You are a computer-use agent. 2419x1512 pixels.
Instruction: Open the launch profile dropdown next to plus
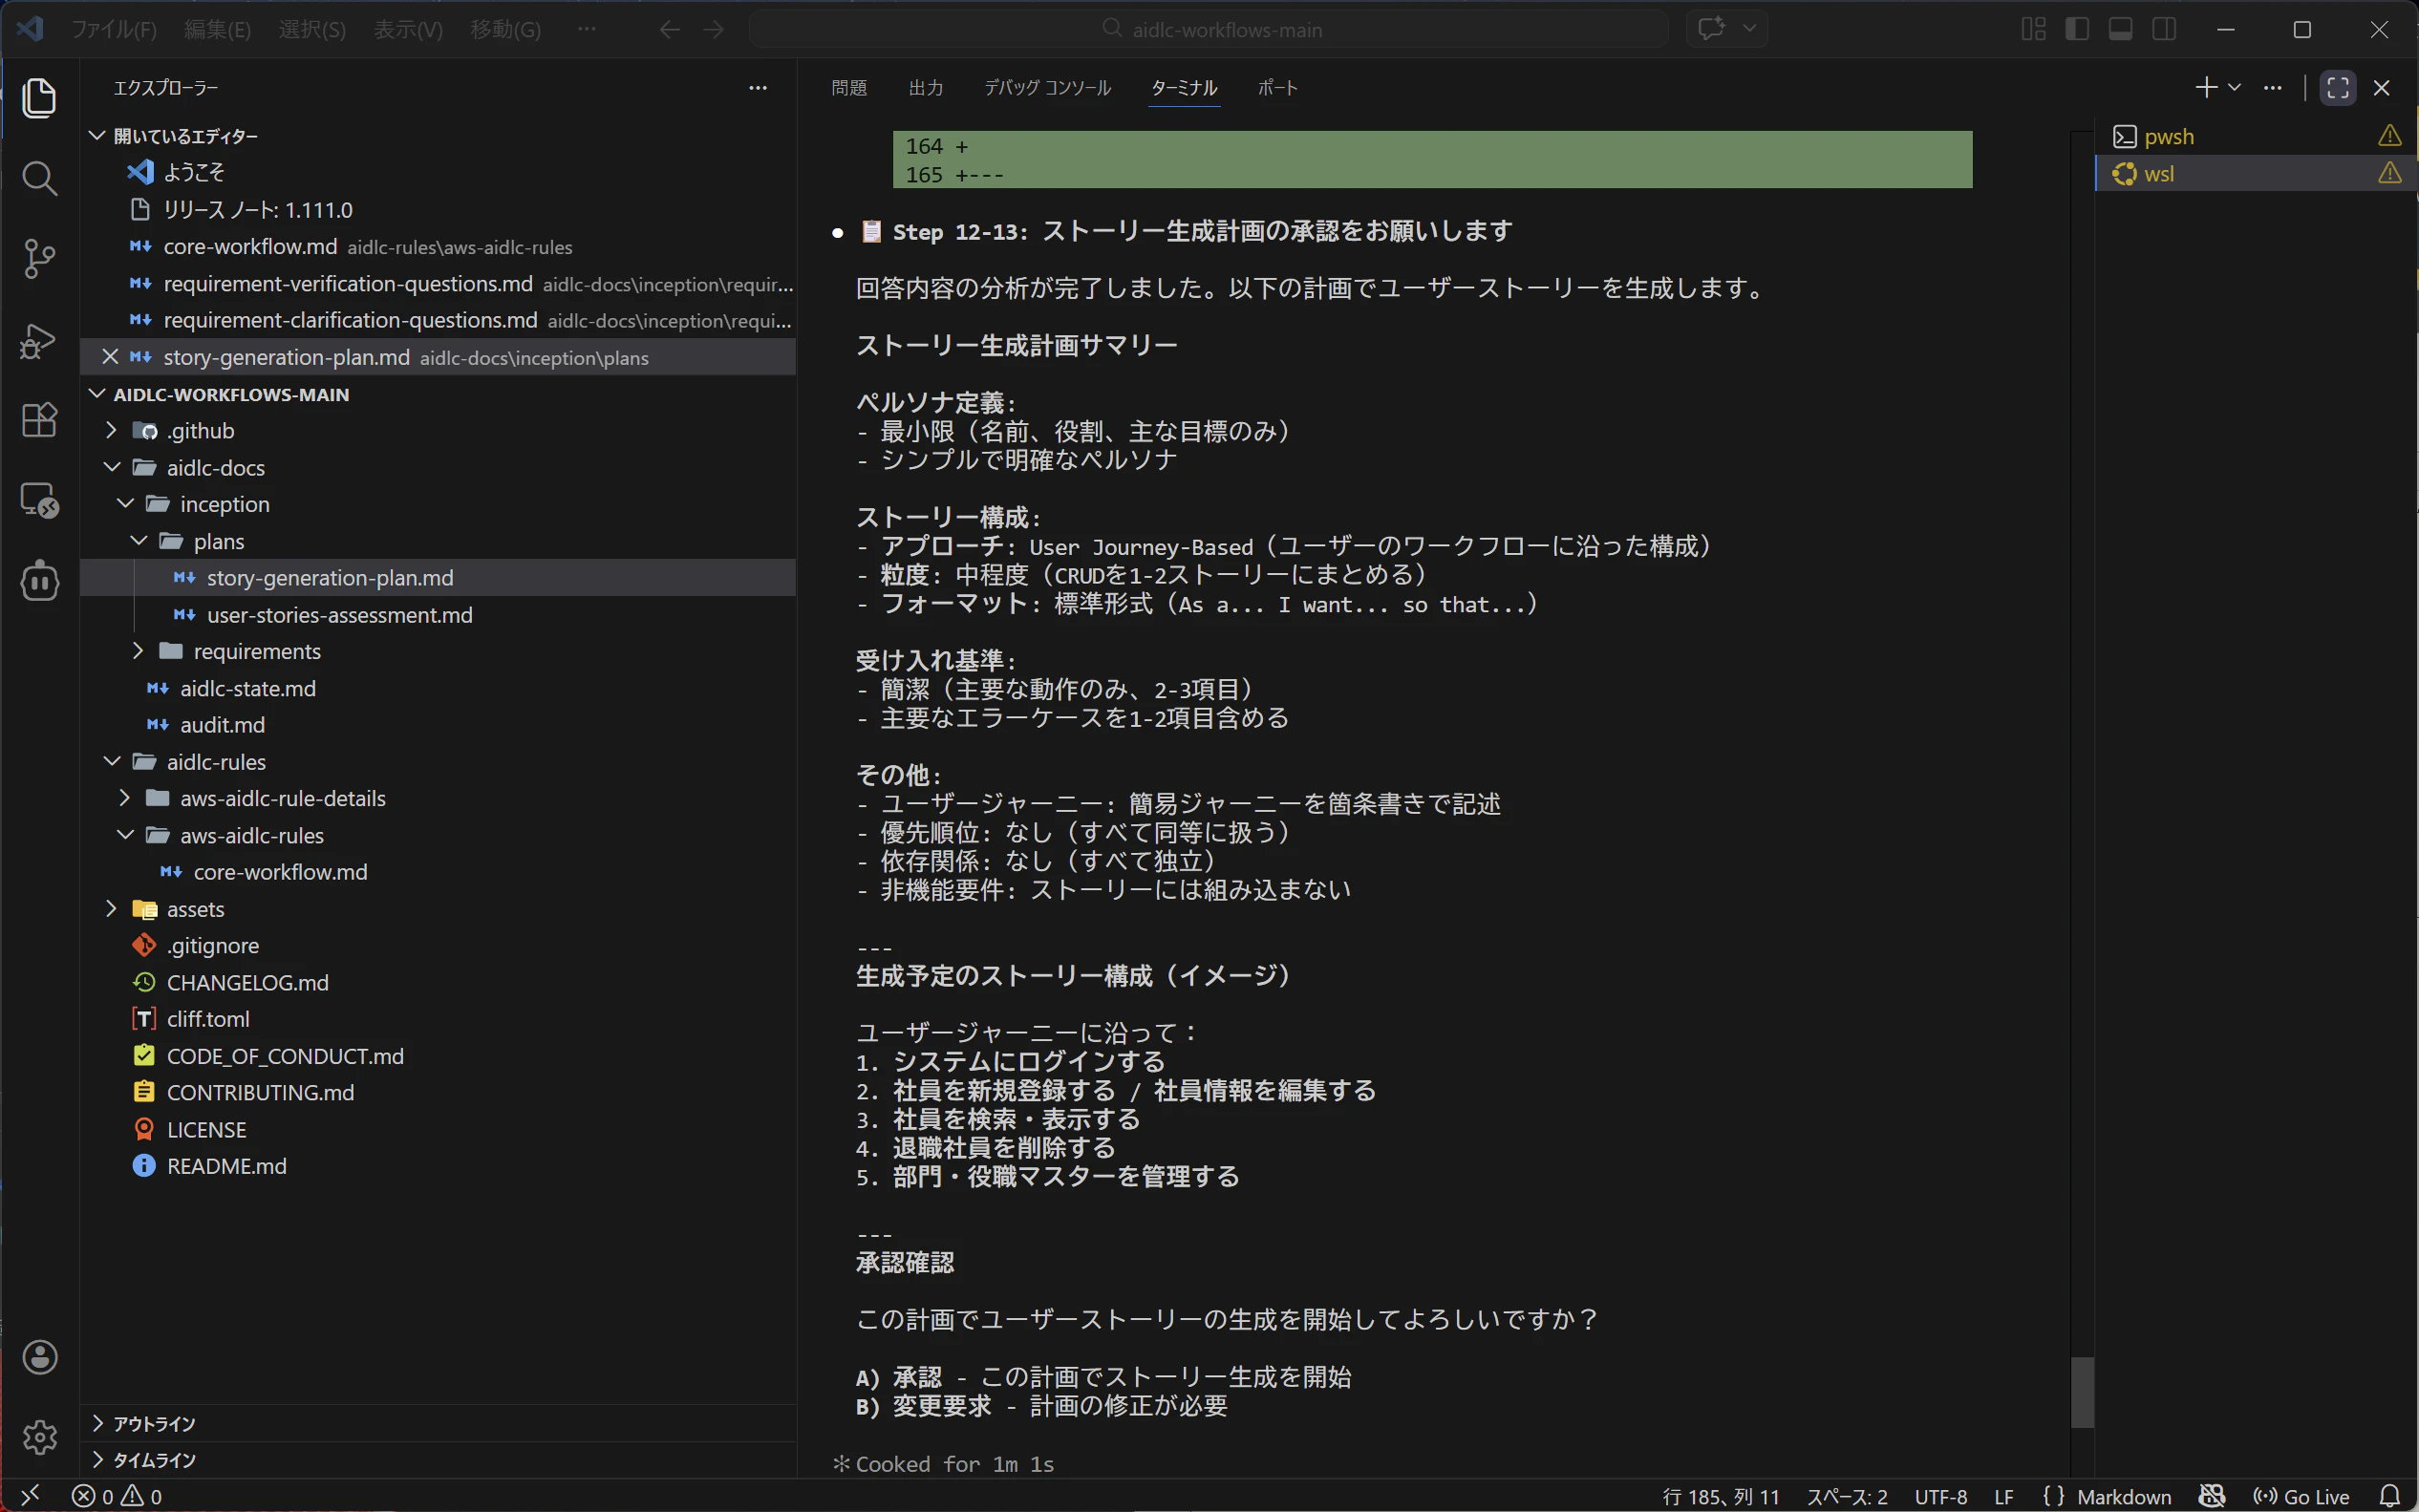point(2234,88)
